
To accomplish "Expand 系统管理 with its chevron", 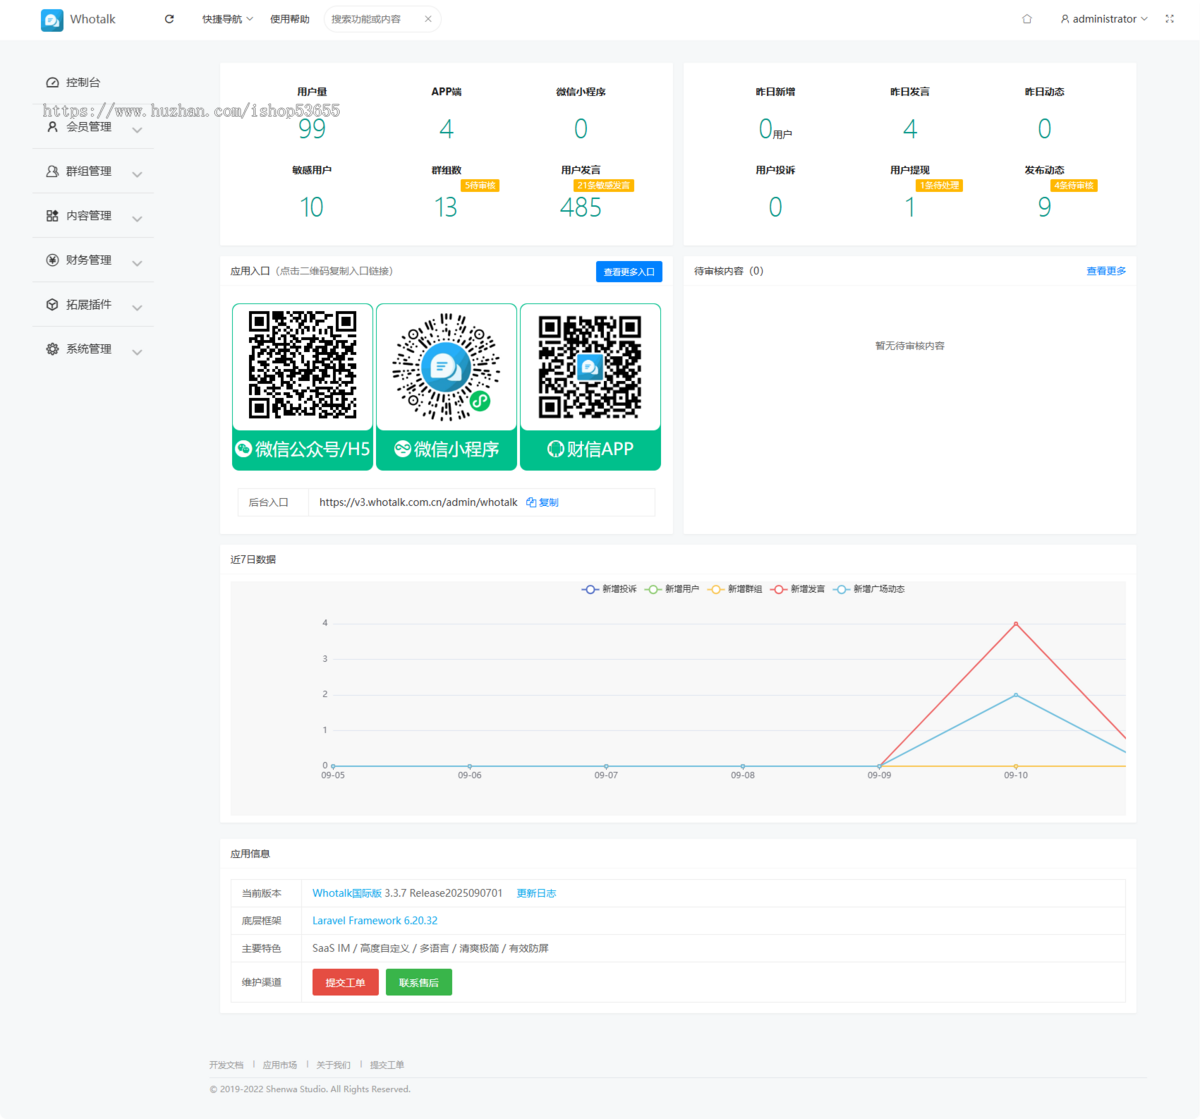I will [x=137, y=352].
